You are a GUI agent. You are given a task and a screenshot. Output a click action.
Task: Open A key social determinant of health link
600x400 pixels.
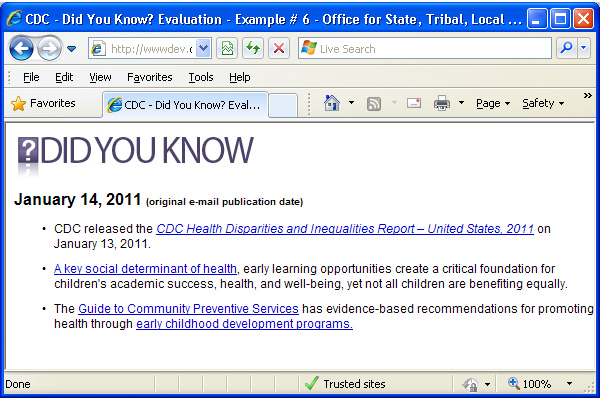145,269
